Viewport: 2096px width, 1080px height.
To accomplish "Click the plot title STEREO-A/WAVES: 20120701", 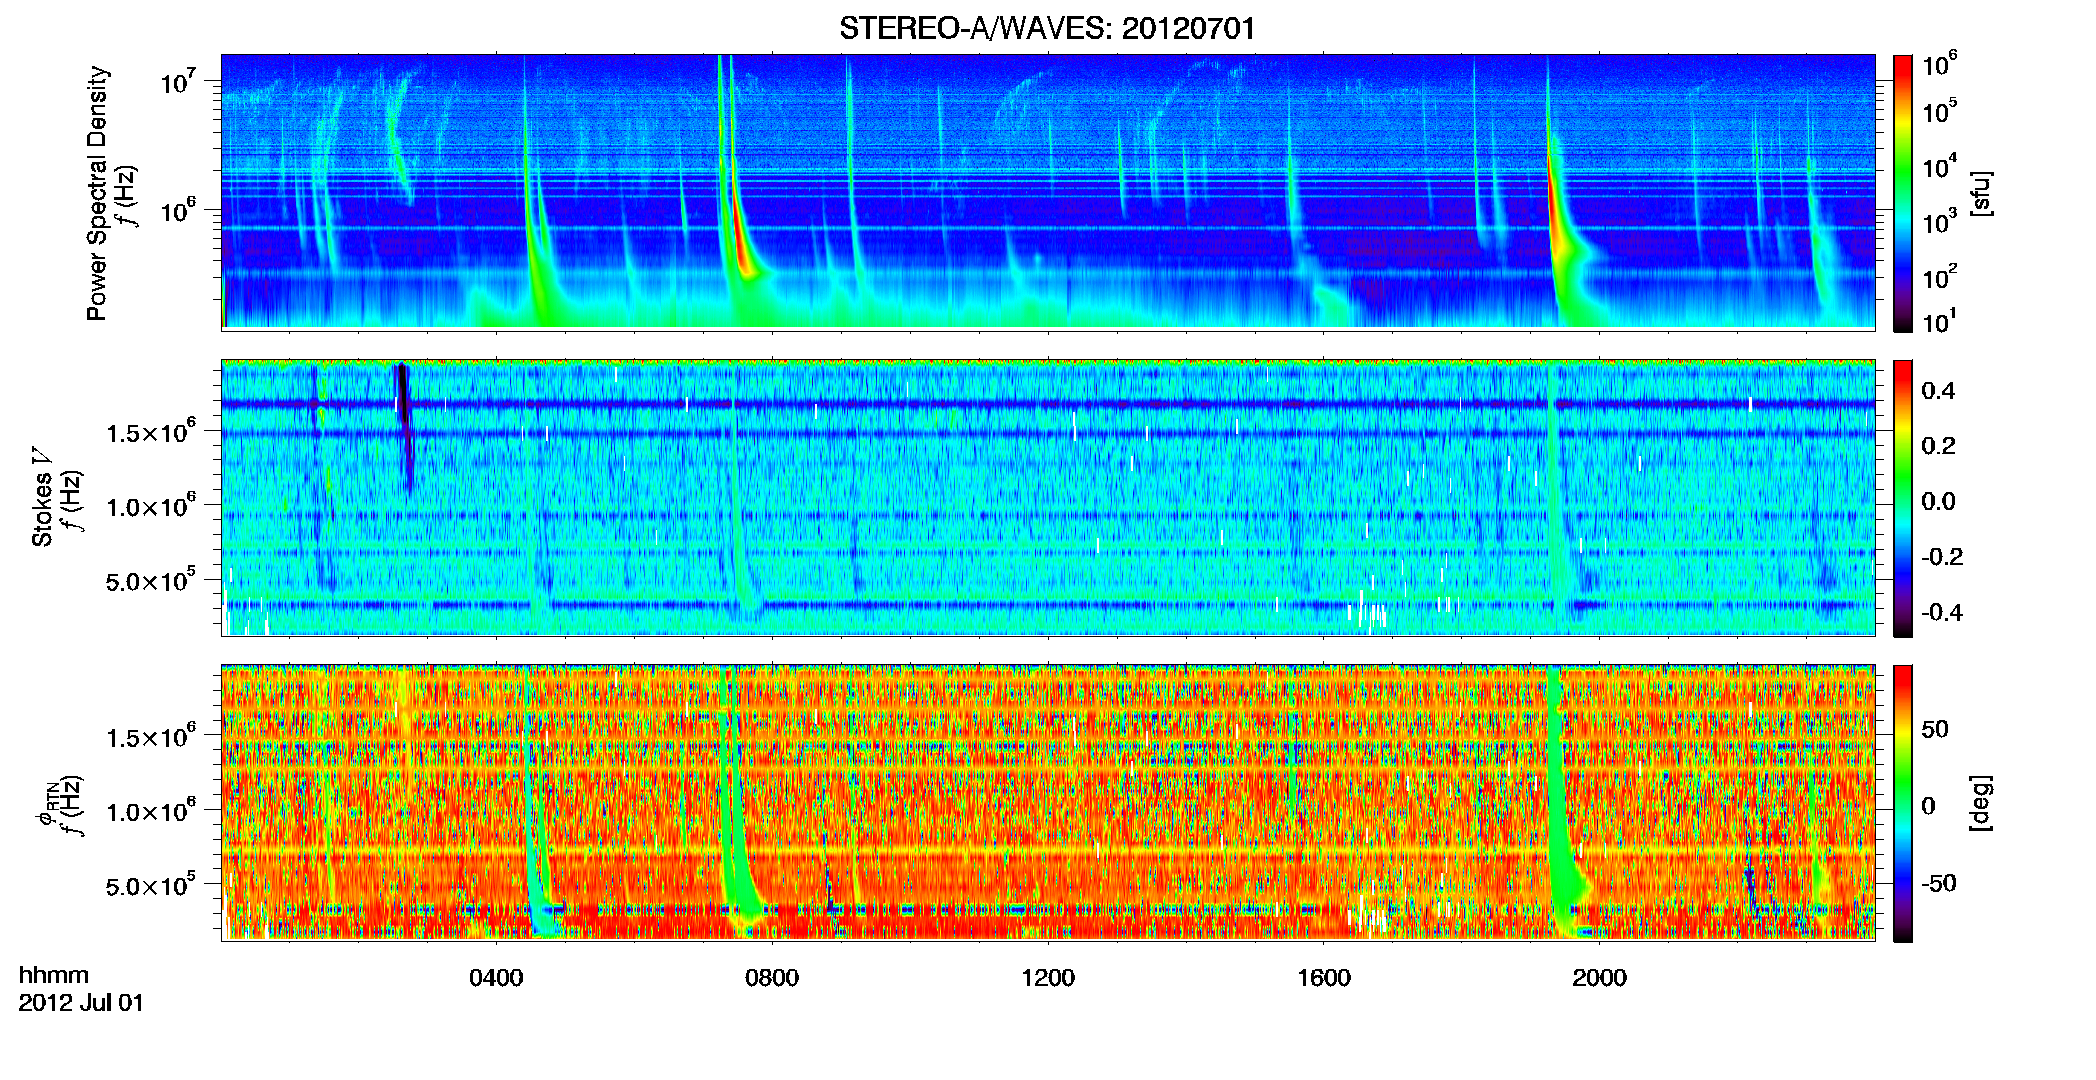I will (1047, 28).
